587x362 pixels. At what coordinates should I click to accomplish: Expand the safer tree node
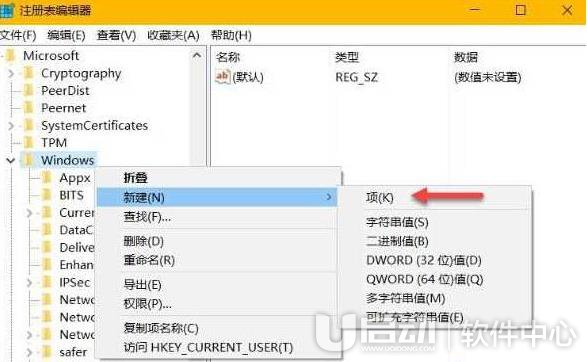pos(29,352)
